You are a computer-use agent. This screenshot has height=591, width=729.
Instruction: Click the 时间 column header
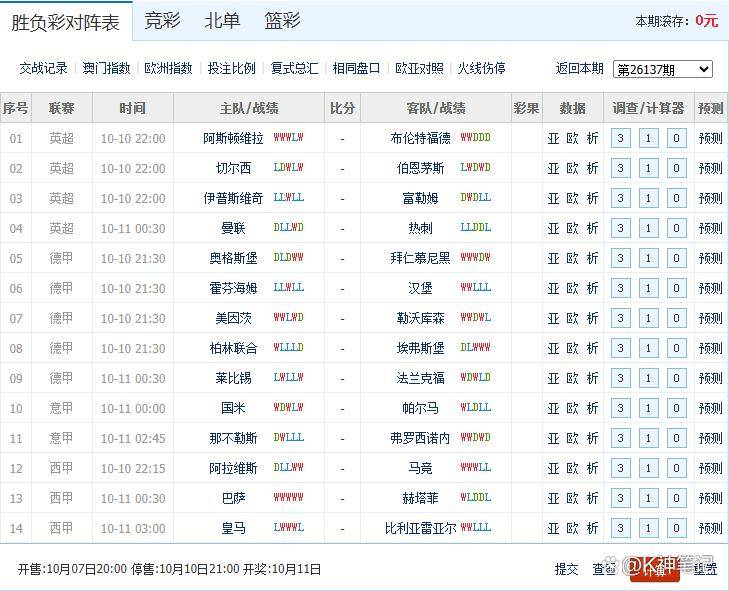pyautogui.click(x=133, y=108)
